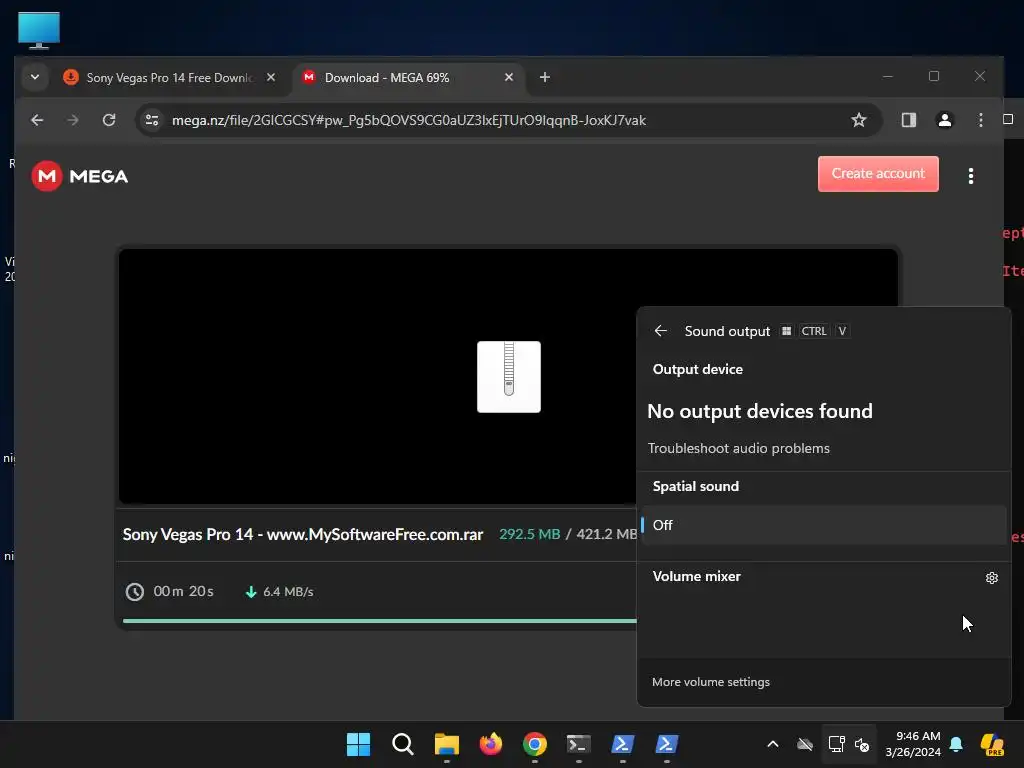Viewport: 1024px width, 768px height.
Task: Select spatial sound Off option
Action: pos(824,525)
